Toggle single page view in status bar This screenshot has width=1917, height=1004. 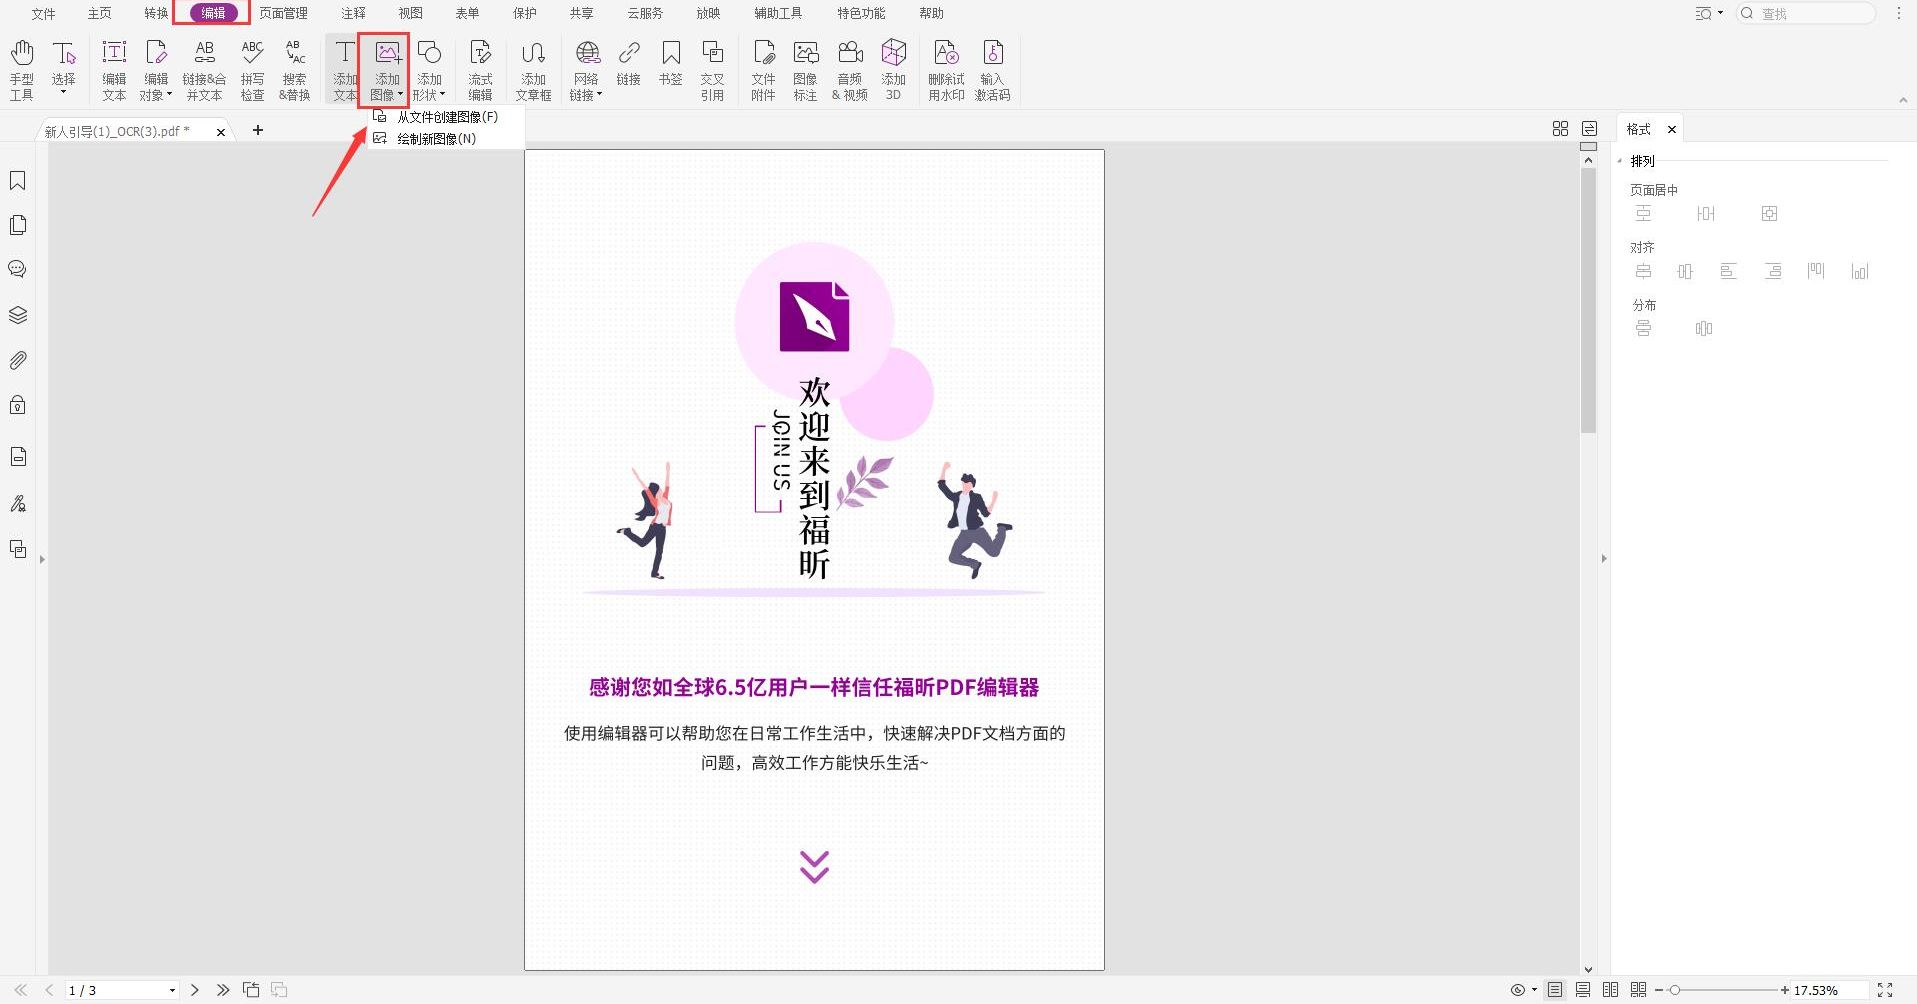[x=1554, y=989]
